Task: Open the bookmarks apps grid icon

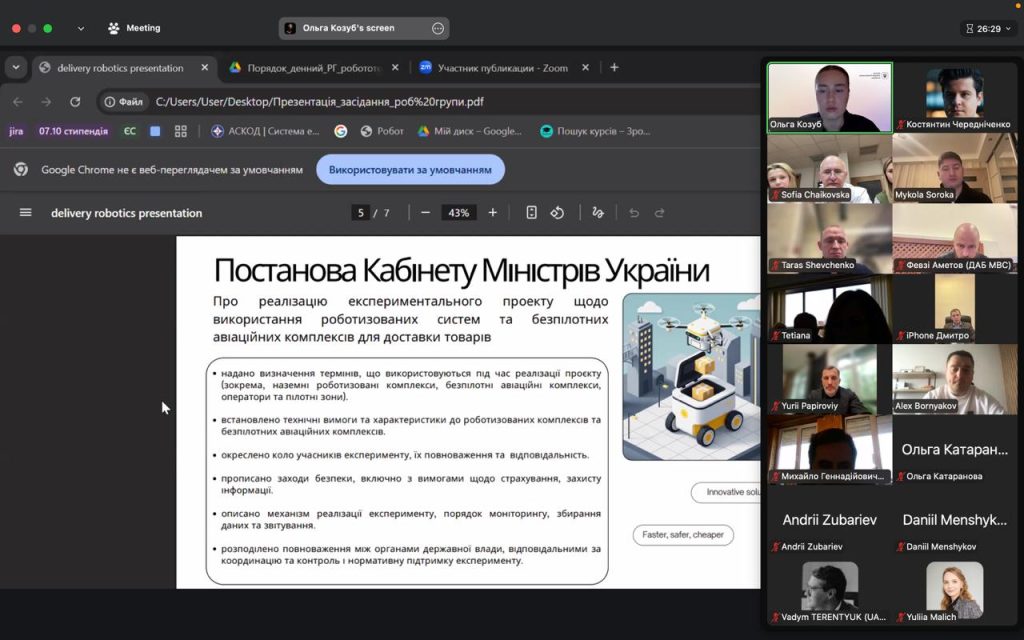Action: pyautogui.click(x=181, y=131)
